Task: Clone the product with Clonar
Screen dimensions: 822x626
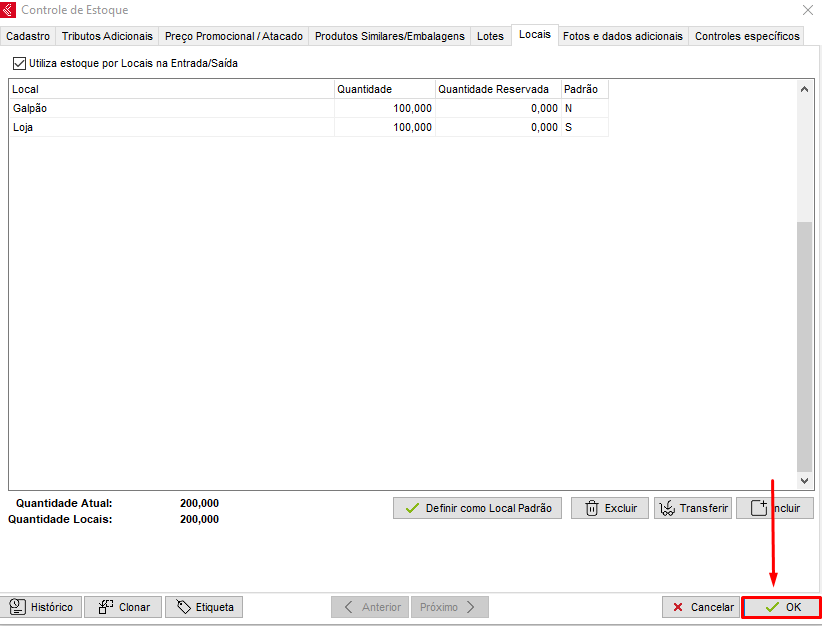Action: pos(124,607)
